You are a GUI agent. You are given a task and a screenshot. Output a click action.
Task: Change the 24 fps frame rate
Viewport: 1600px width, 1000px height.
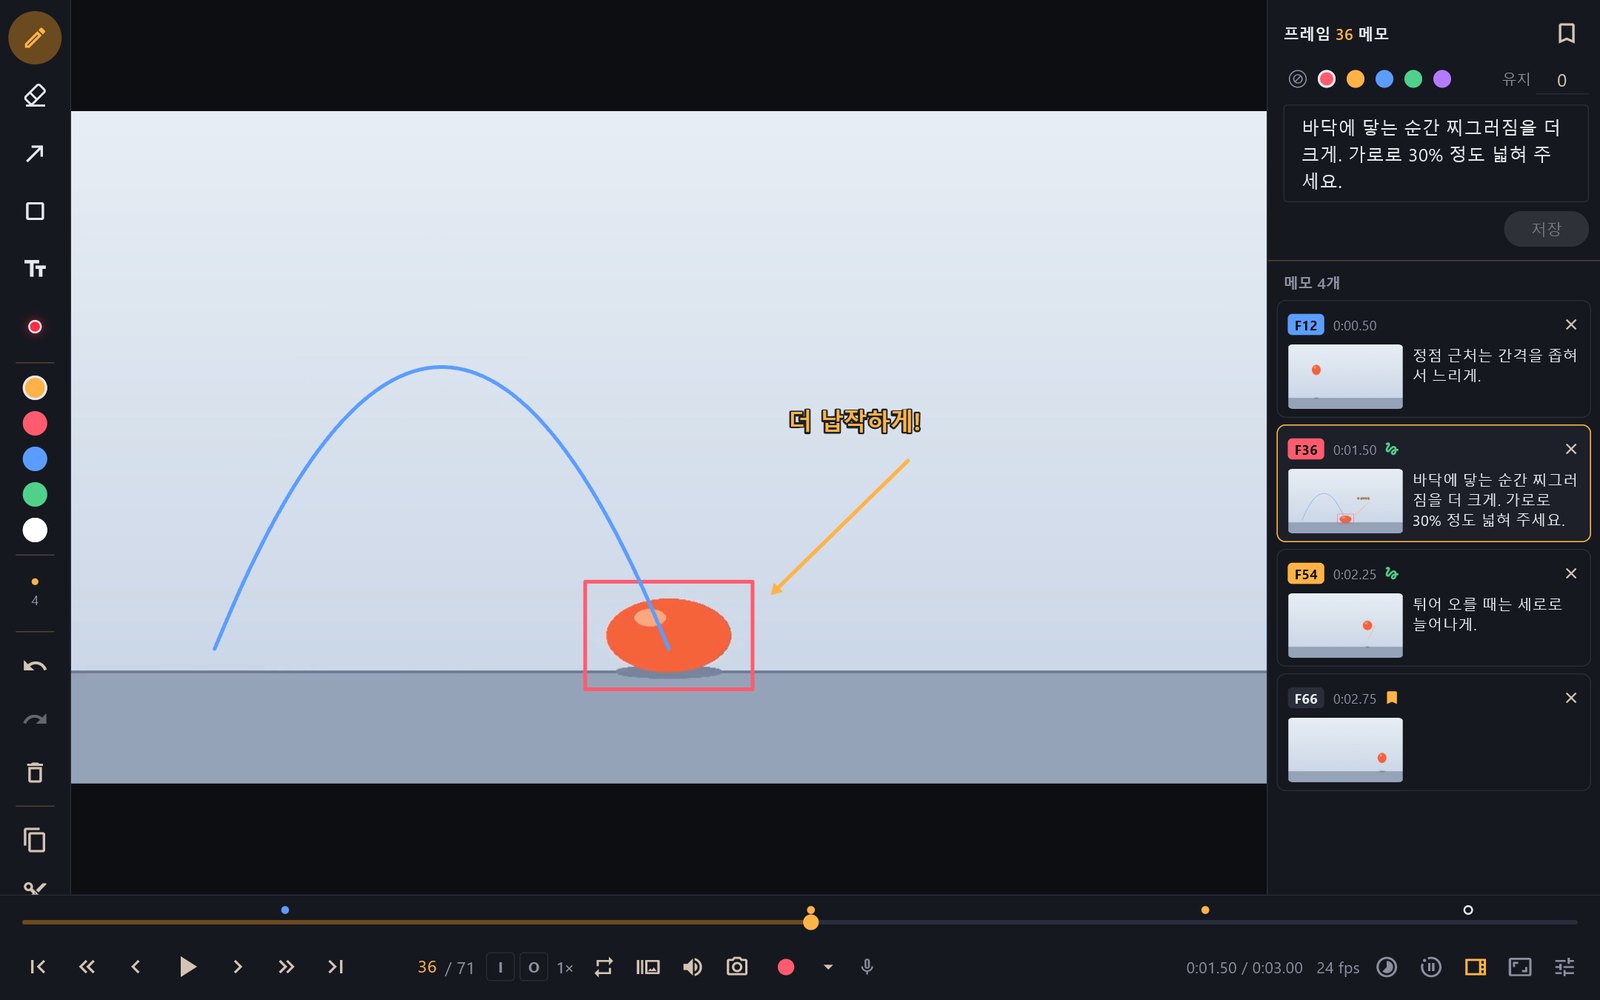pos(1338,968)
